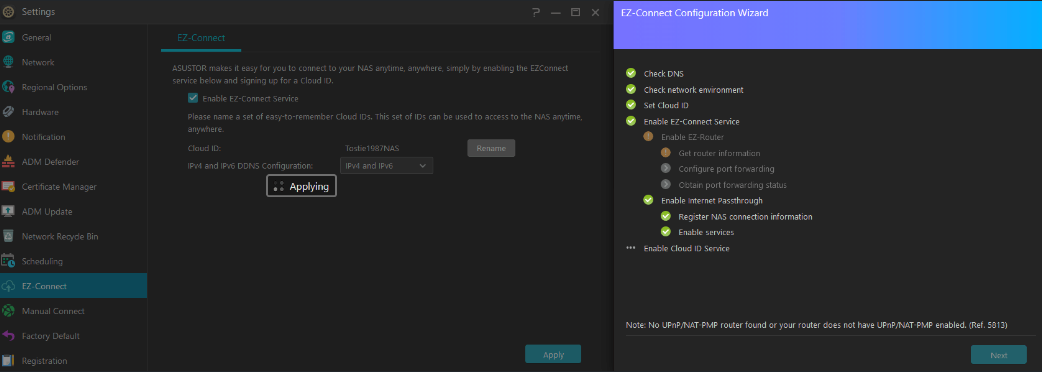This screenshot has height=372, width=1042.
Task: Open Network Recycle Bin icon
Action: click(x=8, y=236)
